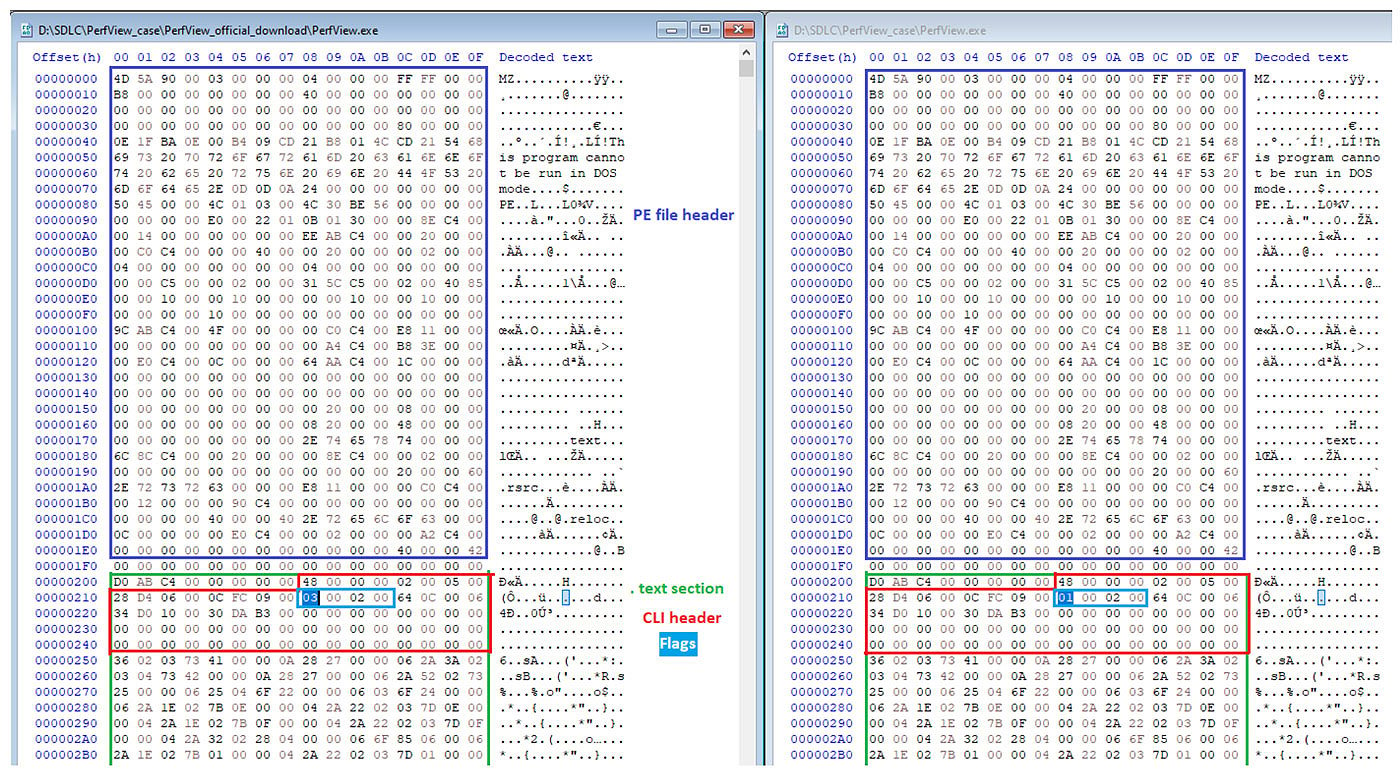
Task: Click Decoded text header in right window
Action: [1302, 57]
